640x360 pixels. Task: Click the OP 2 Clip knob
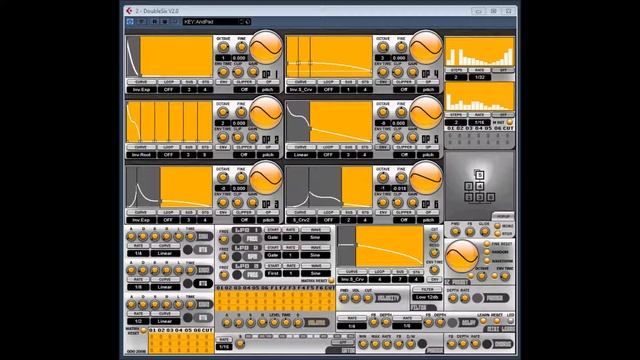click(x=238, y=138)
